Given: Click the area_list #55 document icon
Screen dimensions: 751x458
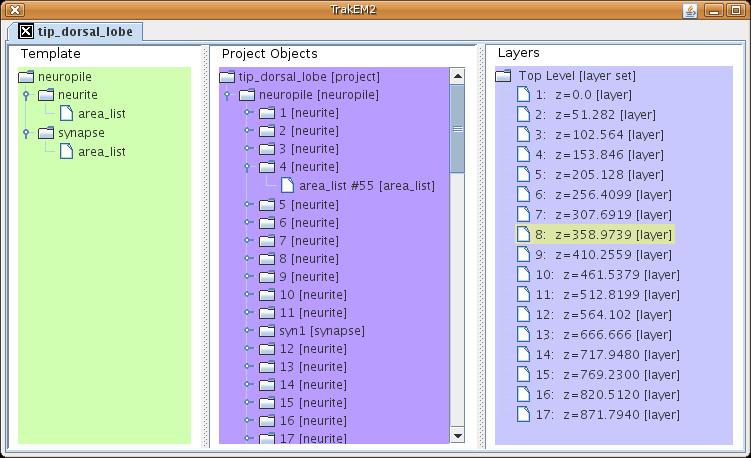Looking at the screenshot, I should pos(288,185).
